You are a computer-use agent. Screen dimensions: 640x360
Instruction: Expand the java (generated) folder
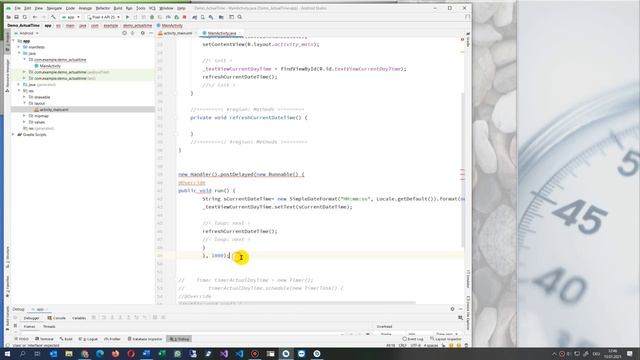point(19,84)
